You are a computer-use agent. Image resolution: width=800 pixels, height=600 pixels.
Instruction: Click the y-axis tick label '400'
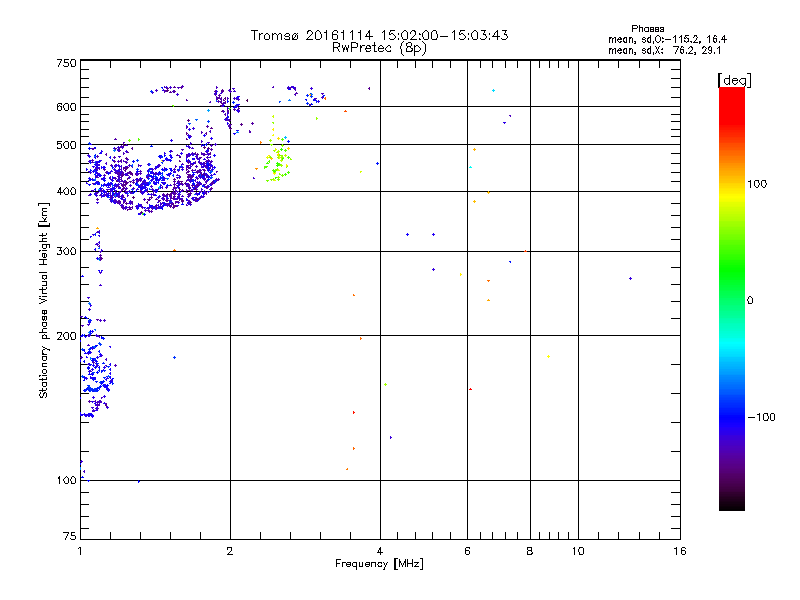pos(66,191)
